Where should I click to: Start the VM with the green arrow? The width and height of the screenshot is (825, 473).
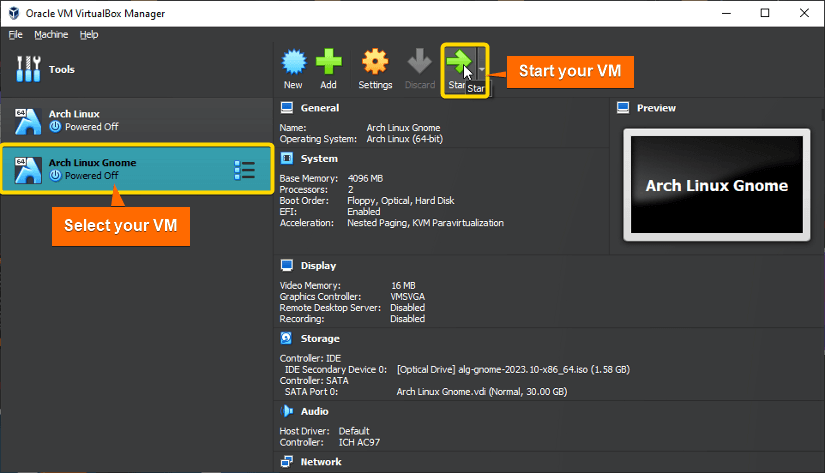tap(459, 62)
